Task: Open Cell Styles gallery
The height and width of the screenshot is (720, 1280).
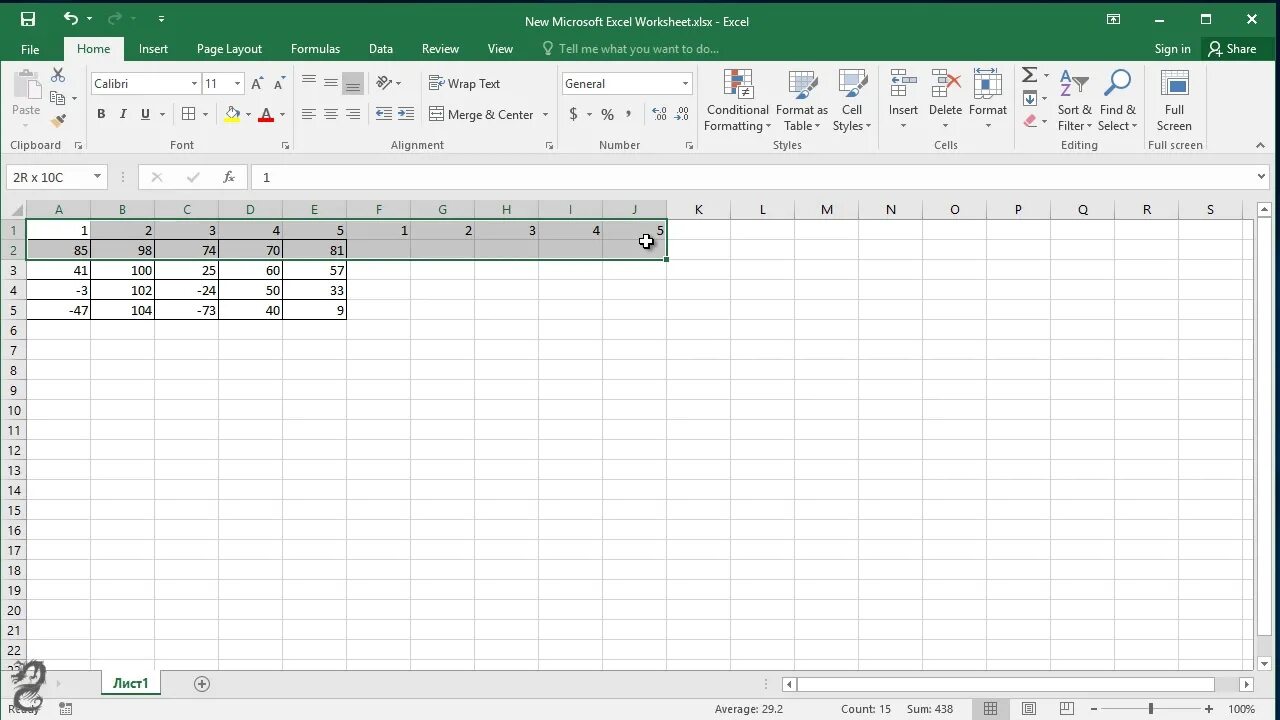Action: click(x=852, y=100)
